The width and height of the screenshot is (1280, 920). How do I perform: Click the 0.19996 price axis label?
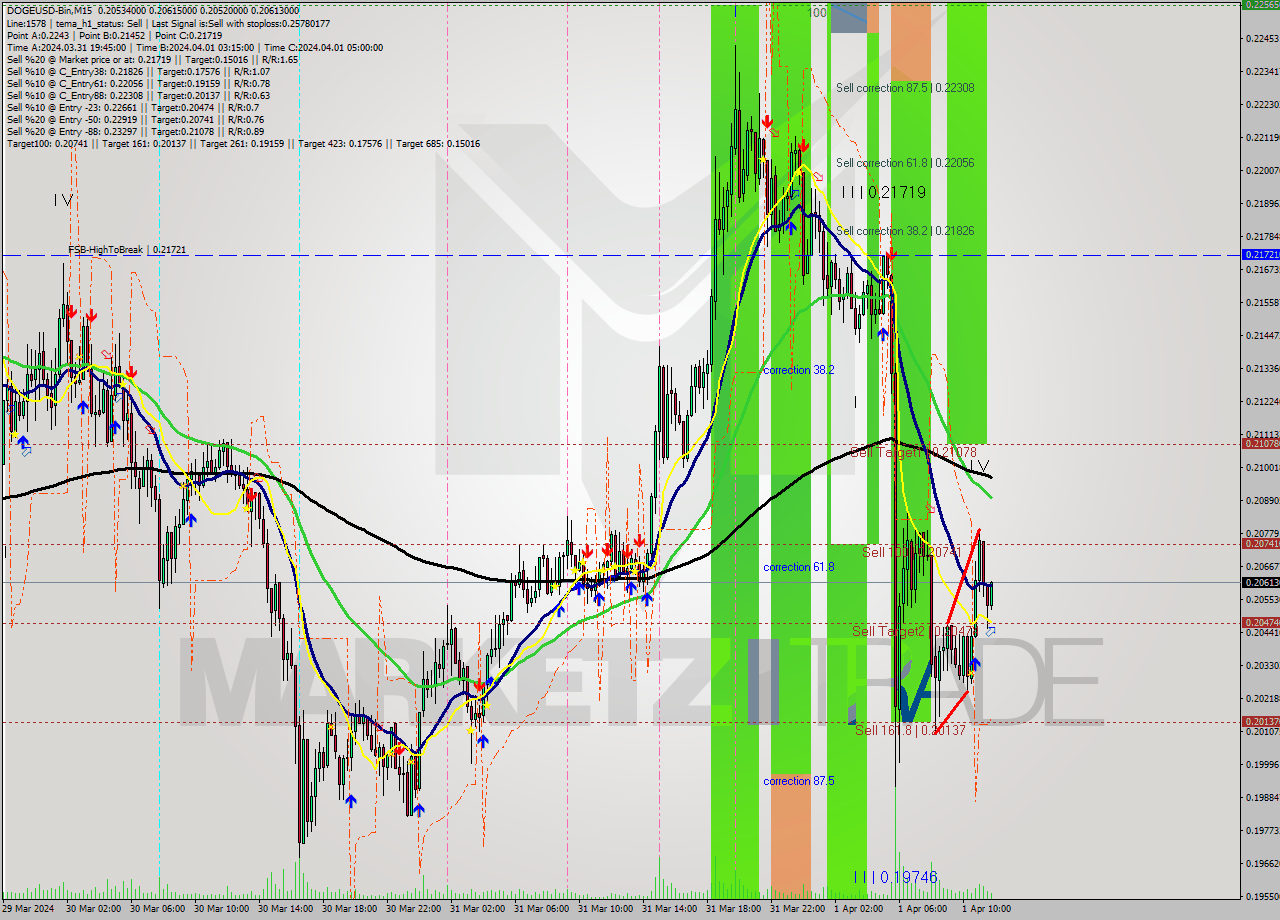[x=1264, y=764]
